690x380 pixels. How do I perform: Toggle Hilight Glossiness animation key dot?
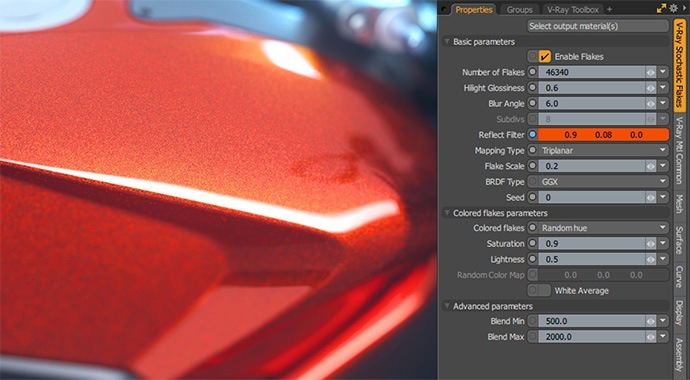pyautogui.click(x=532, y=88)
